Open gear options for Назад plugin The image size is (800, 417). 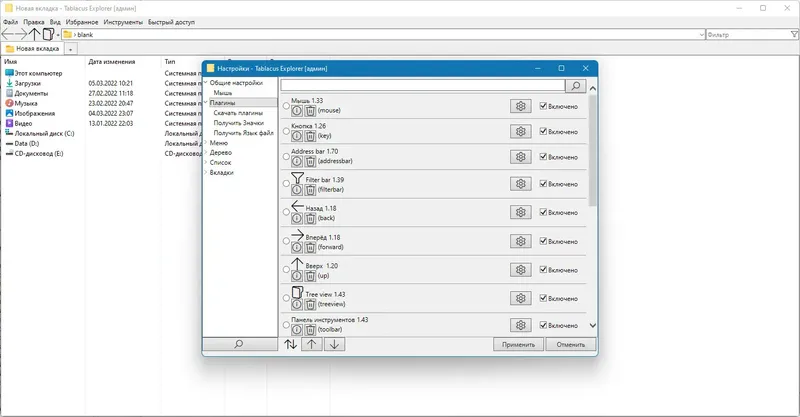pyautogui.click(x=520, y=212)
